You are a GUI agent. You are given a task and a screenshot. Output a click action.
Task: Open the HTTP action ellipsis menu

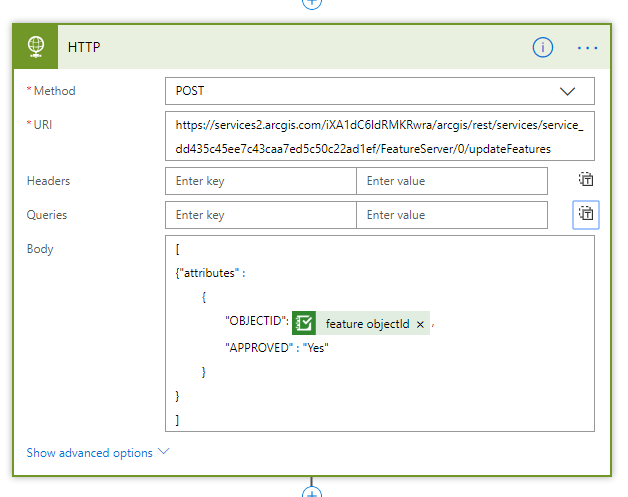(x=587, y=48)
